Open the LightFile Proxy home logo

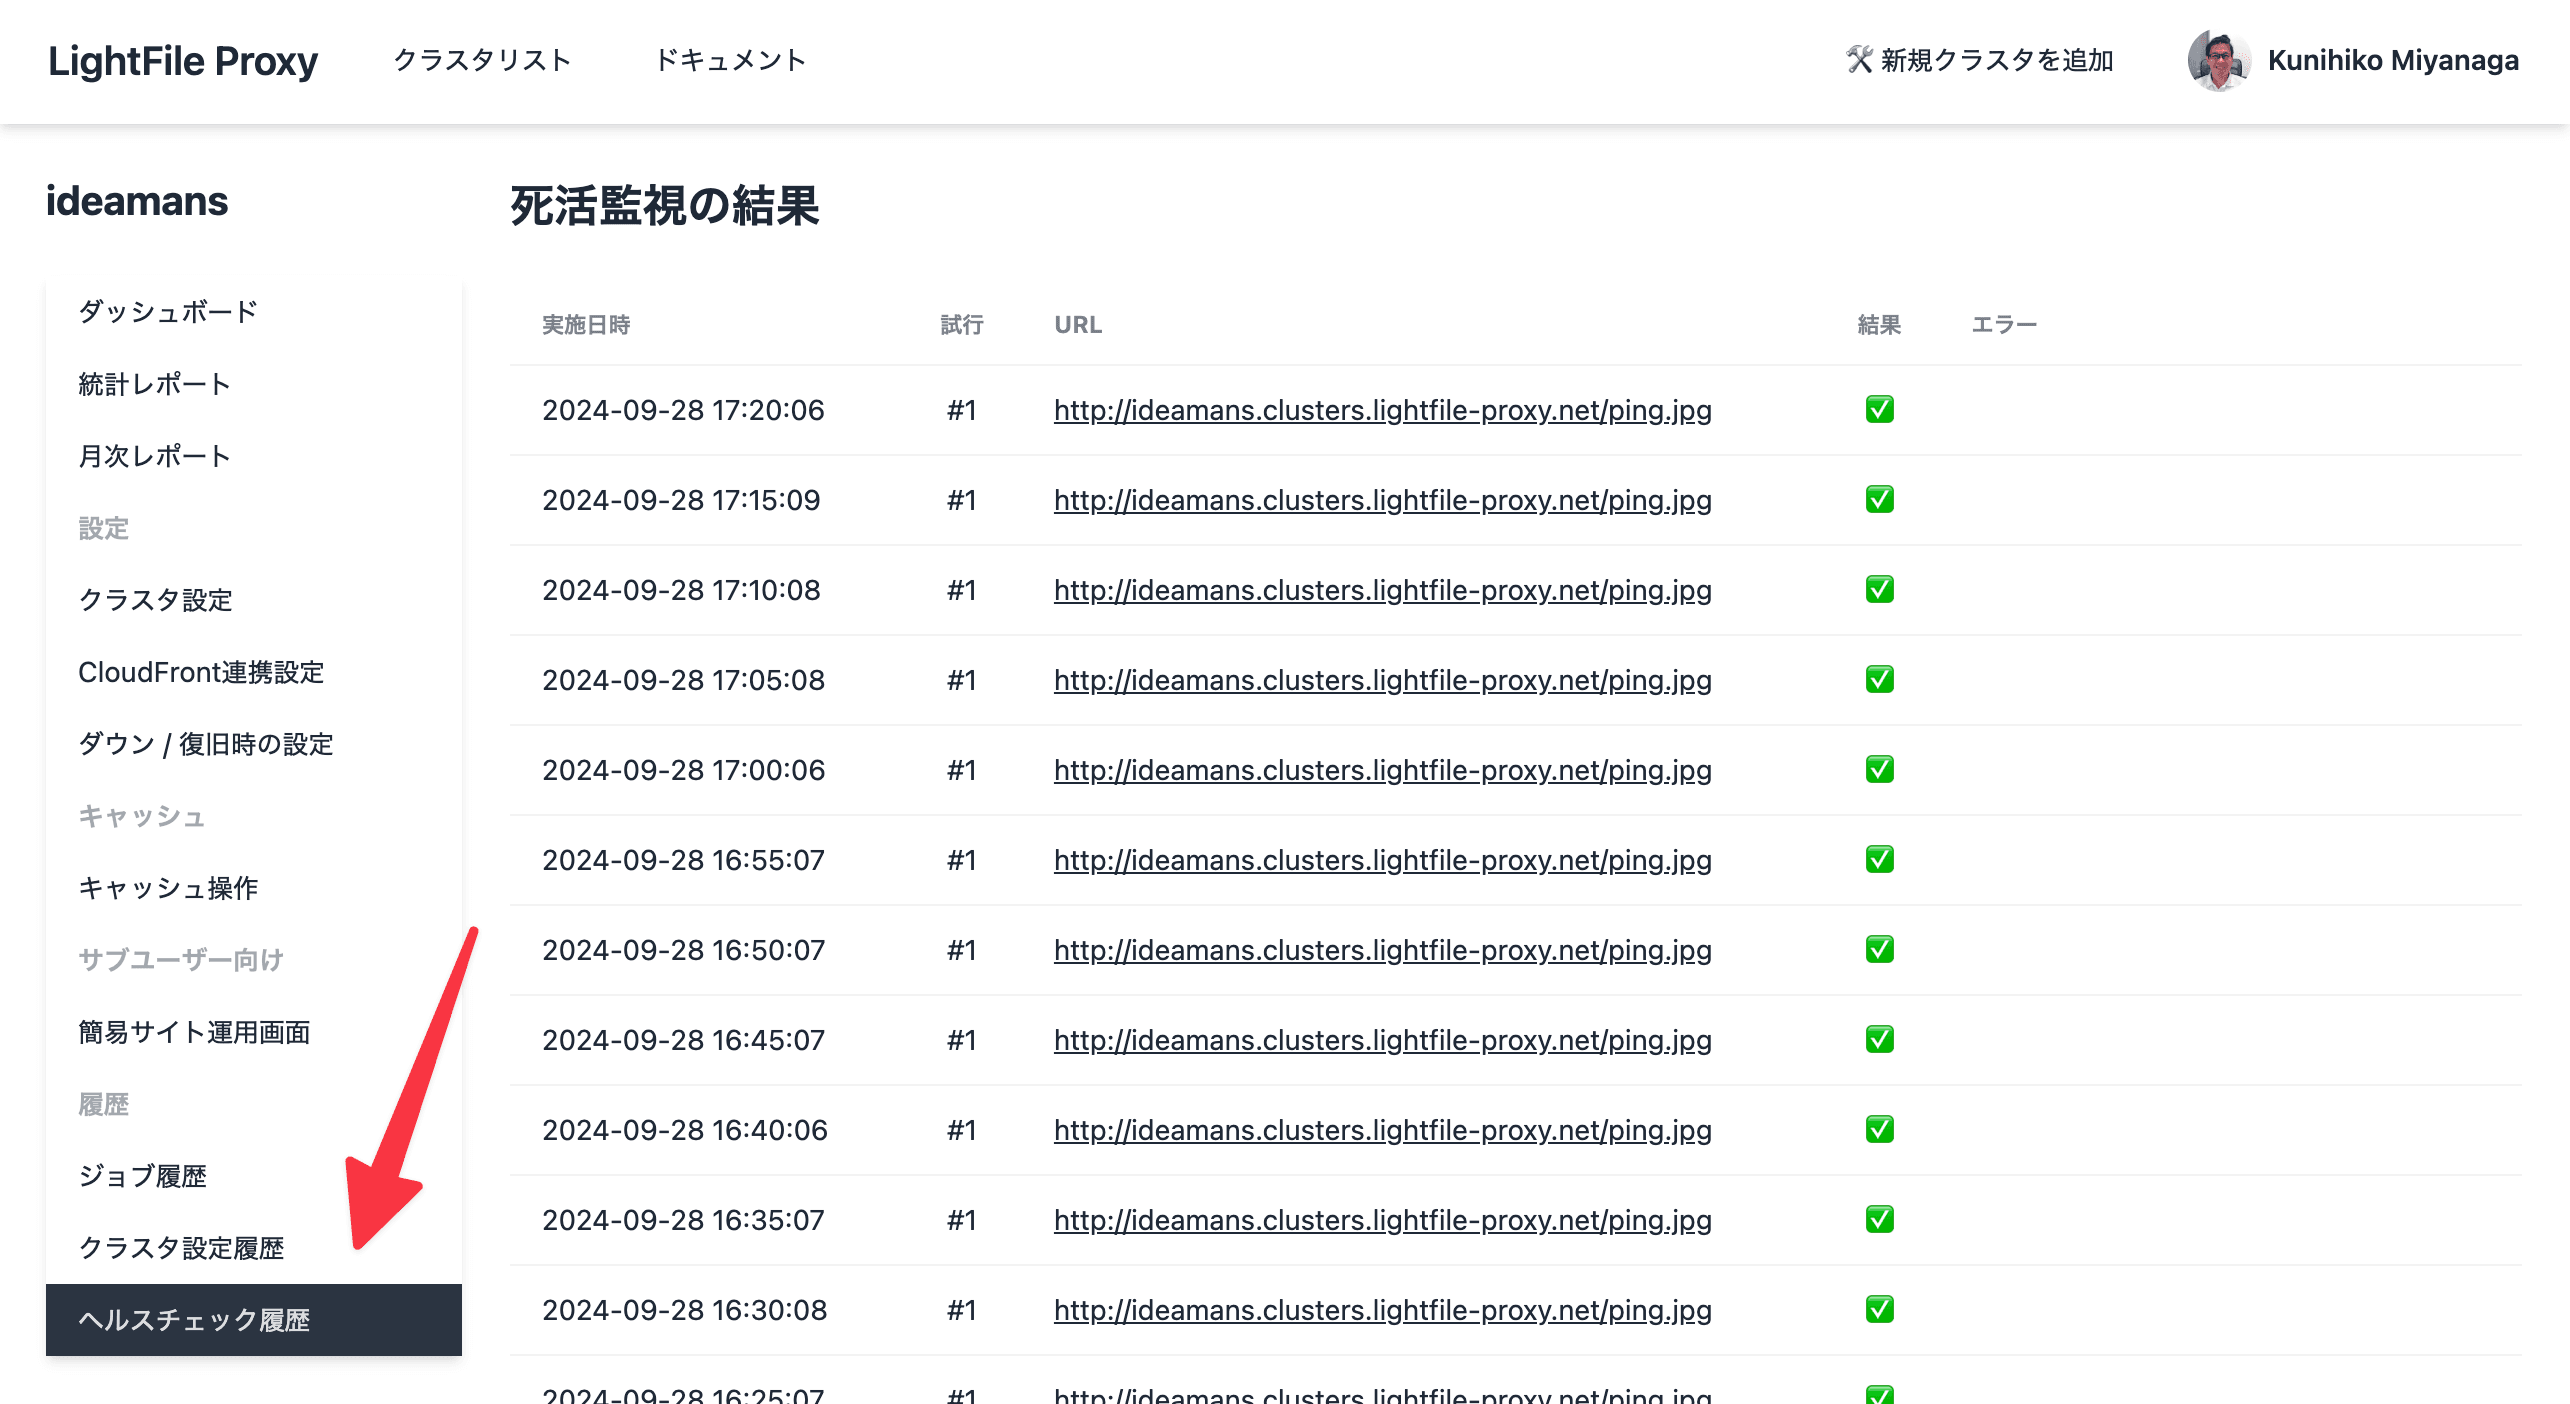[x=183, y=61]
